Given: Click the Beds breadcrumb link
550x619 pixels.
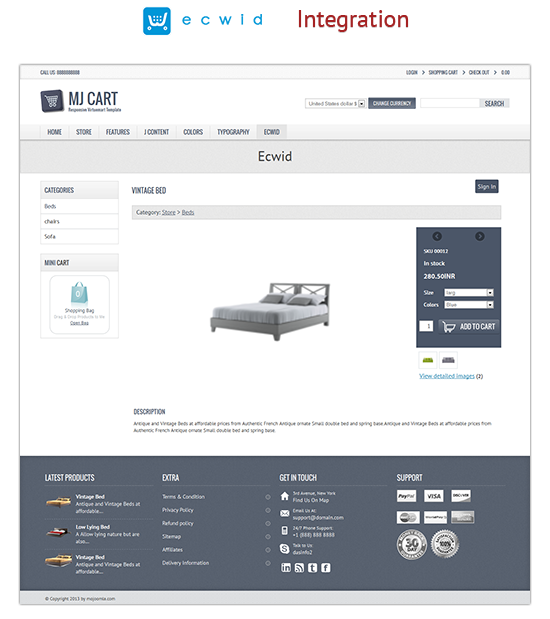Looking at the screenshot, I should point(188,212).
